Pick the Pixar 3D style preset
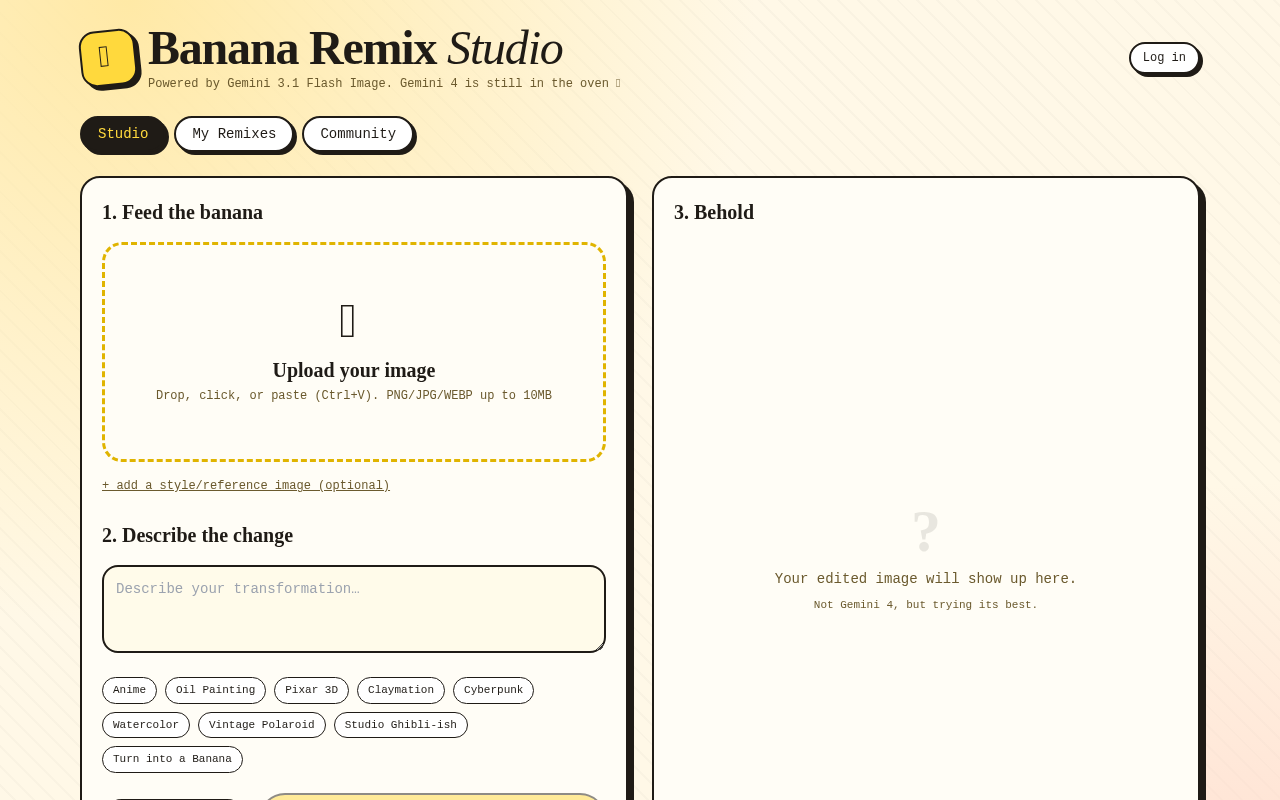This screenshot has width=1280, height=800. click(311, 690)
